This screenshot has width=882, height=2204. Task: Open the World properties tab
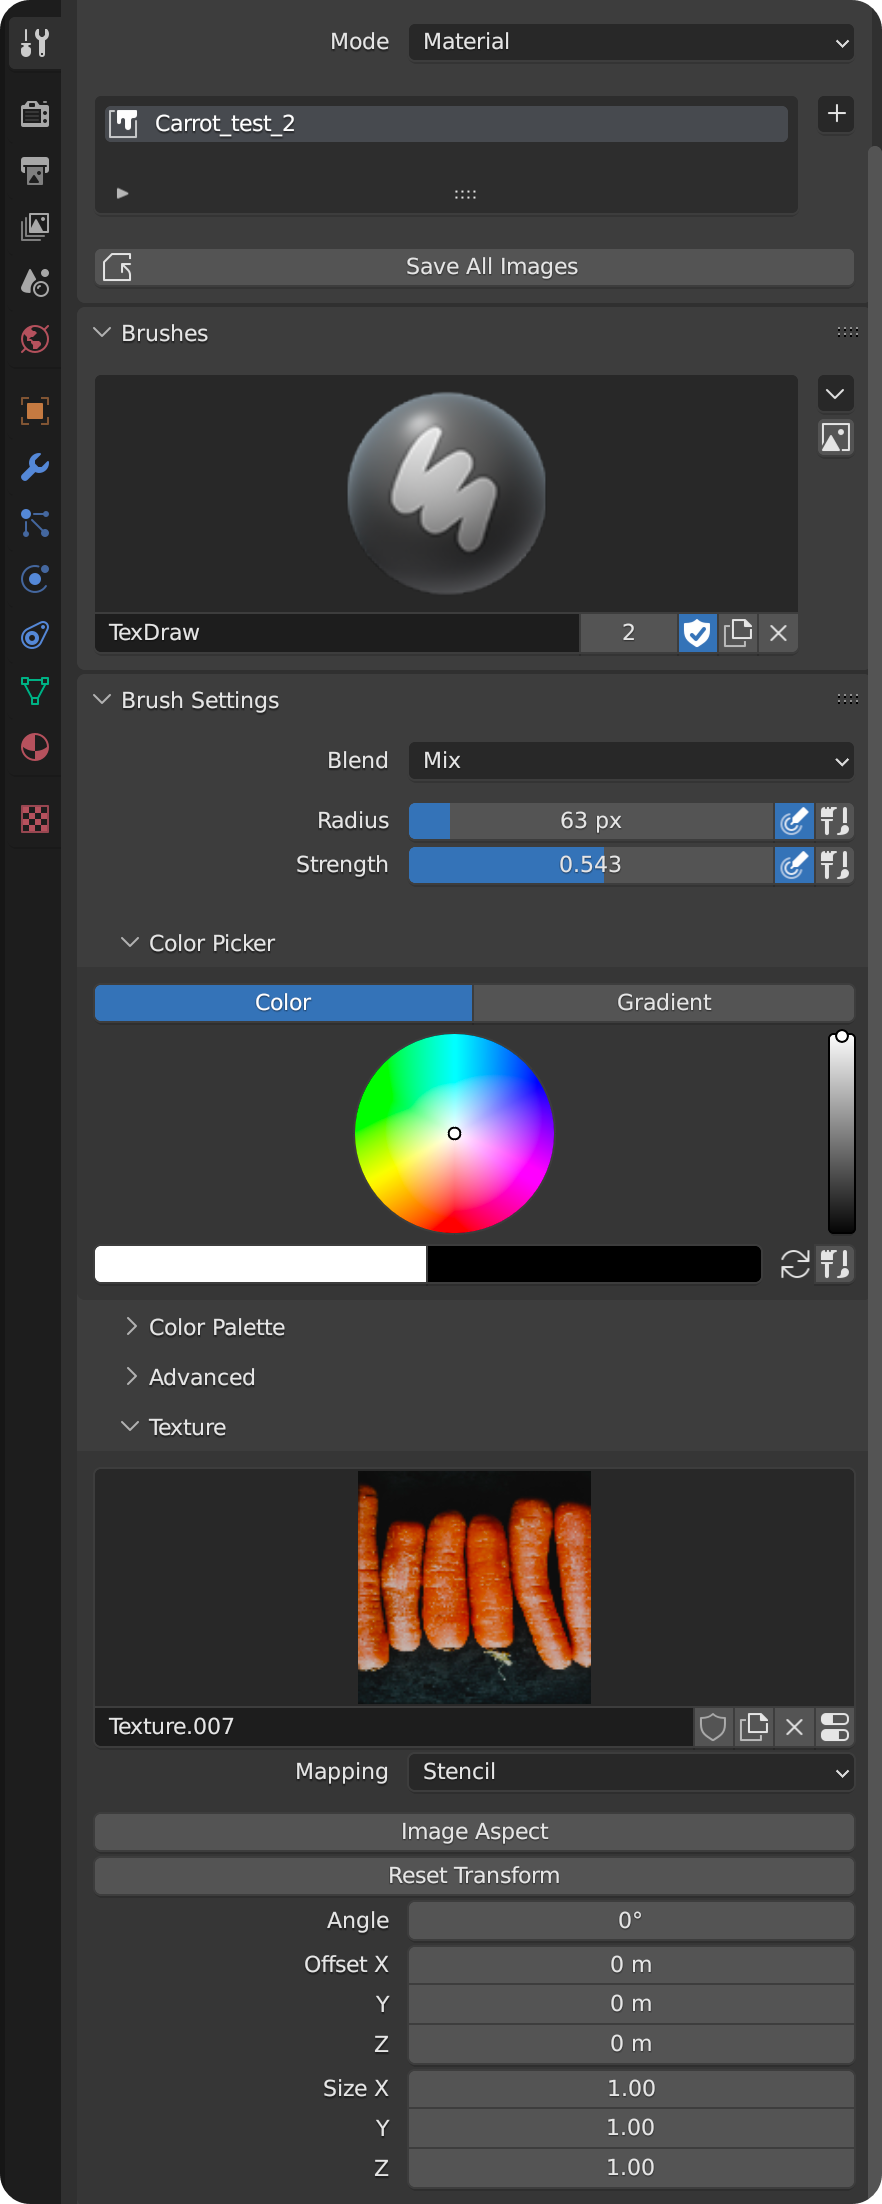pos(35,339)
